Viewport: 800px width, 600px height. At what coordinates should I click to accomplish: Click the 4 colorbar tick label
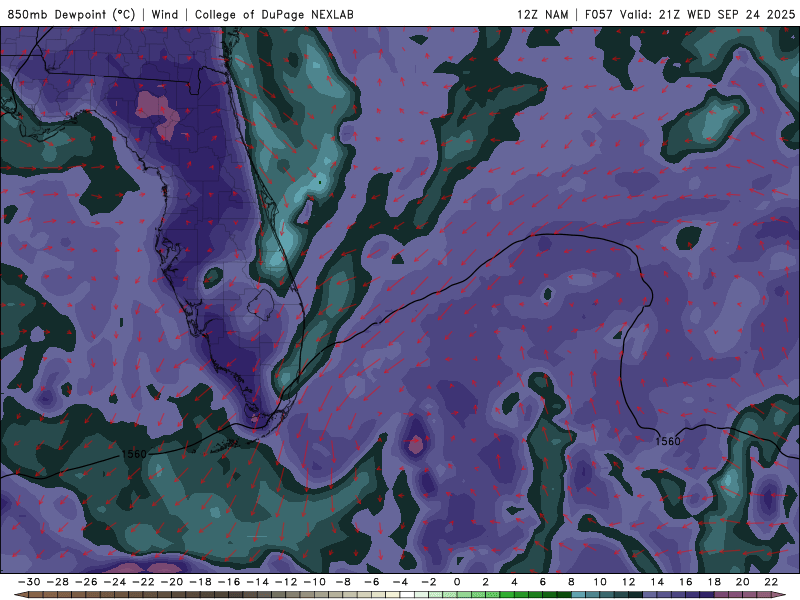[514, 582]
